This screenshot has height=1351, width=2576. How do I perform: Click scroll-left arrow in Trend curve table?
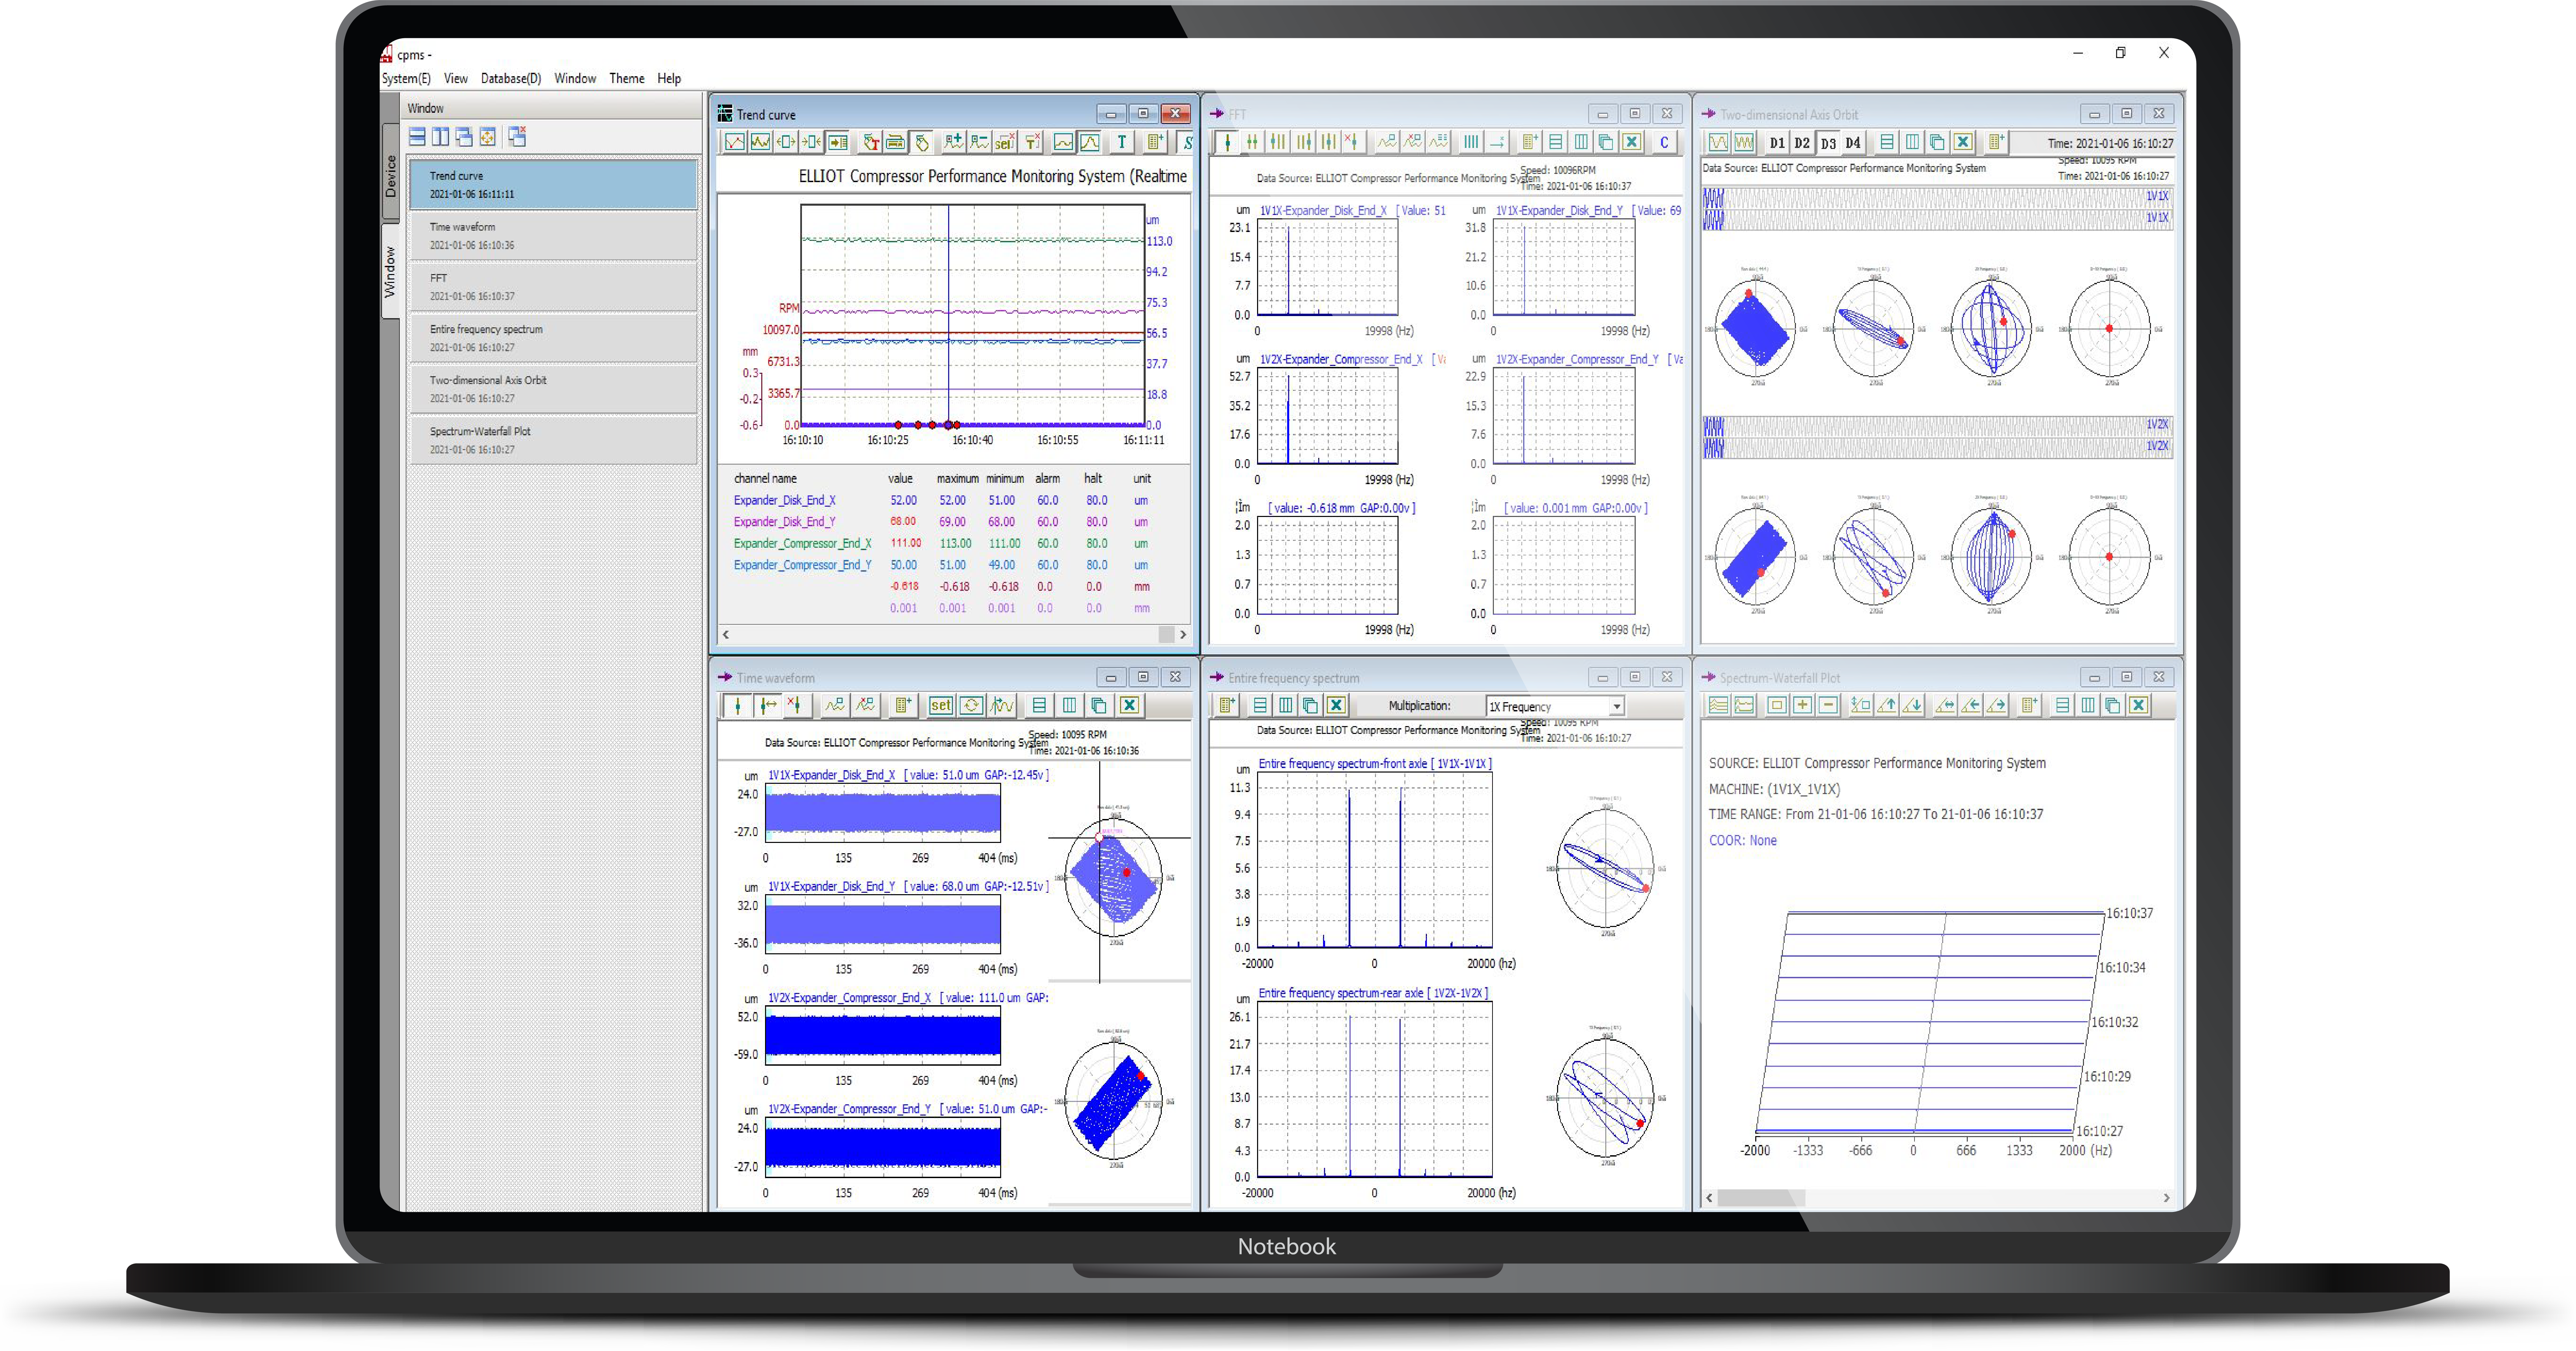click(726, 635)
